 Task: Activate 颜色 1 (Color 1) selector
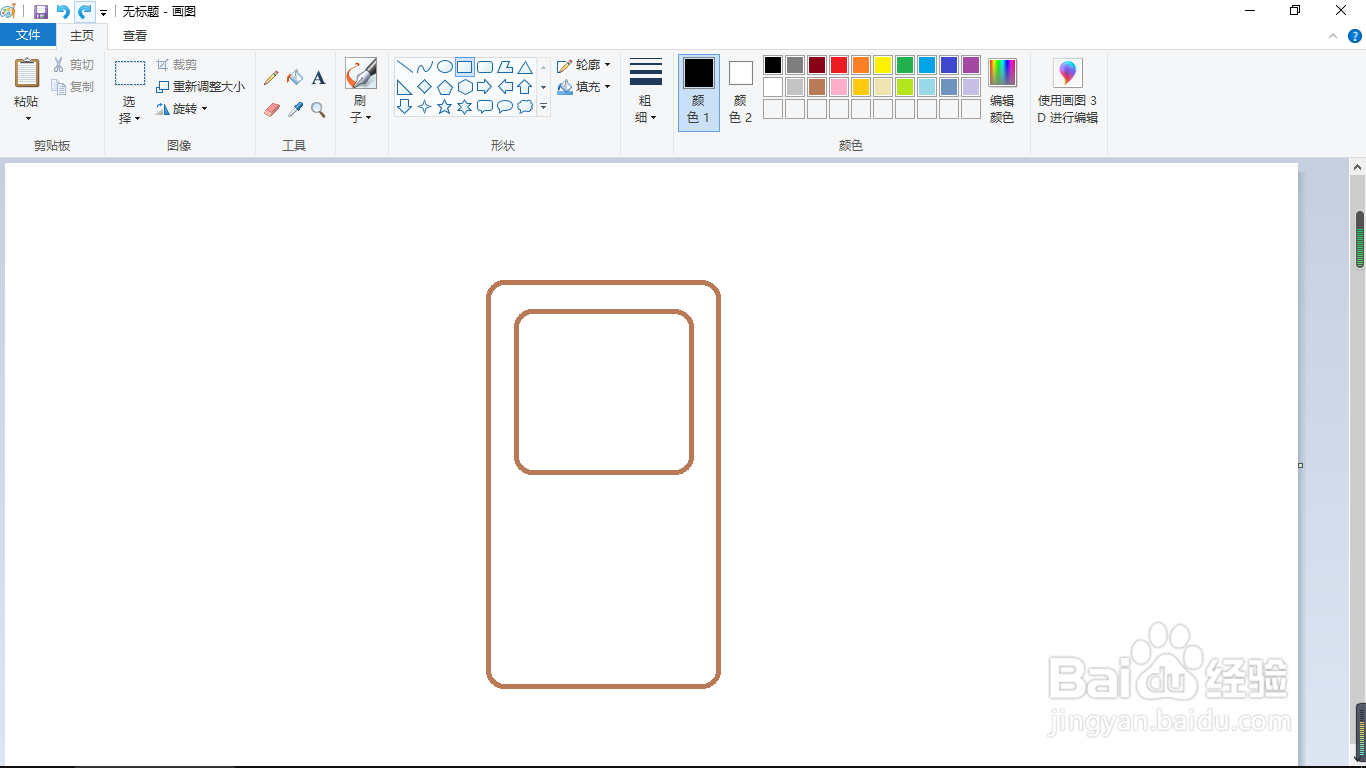(x=699, y=93)
